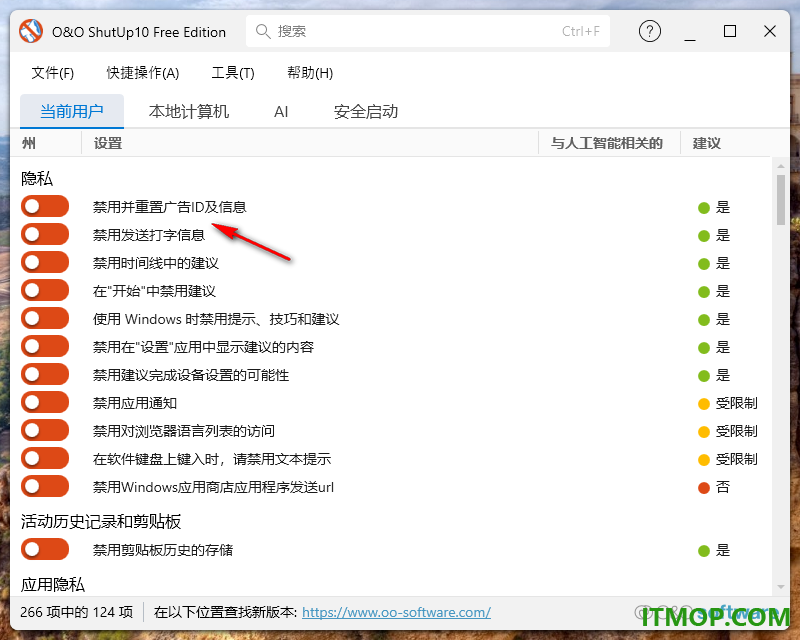Toggle 禁用Windows应用商店应用程序发送url switch
800x640 pixels.
click(45, 486)
